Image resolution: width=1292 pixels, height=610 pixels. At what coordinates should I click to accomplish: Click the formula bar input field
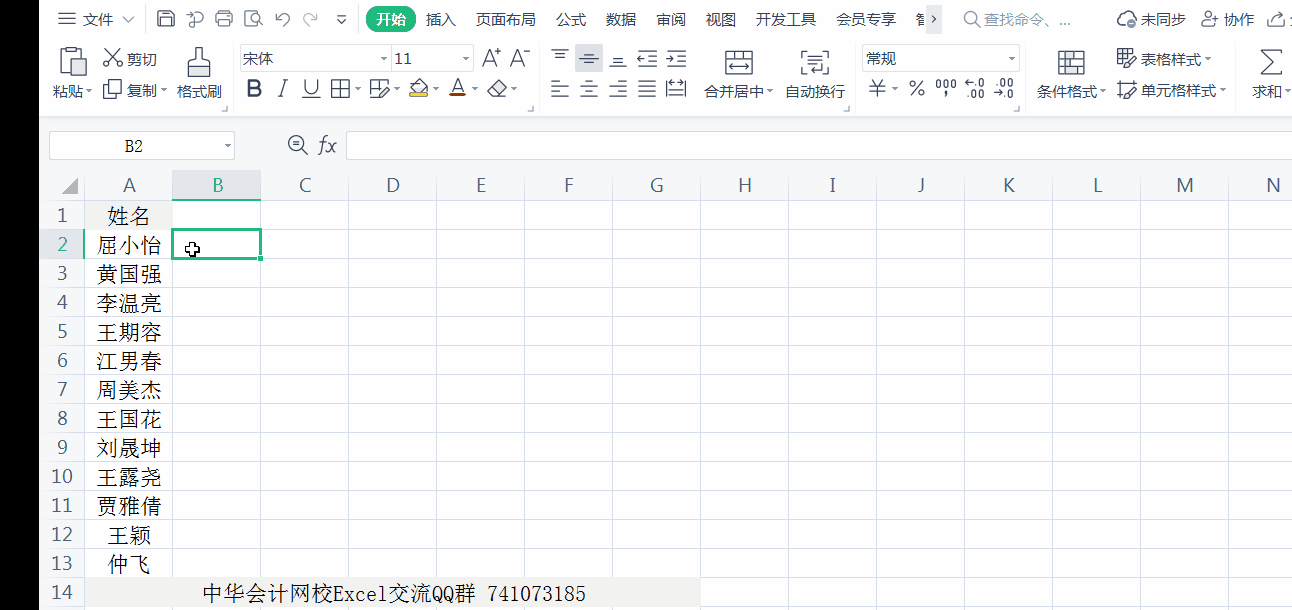click(x=818, y=146)
